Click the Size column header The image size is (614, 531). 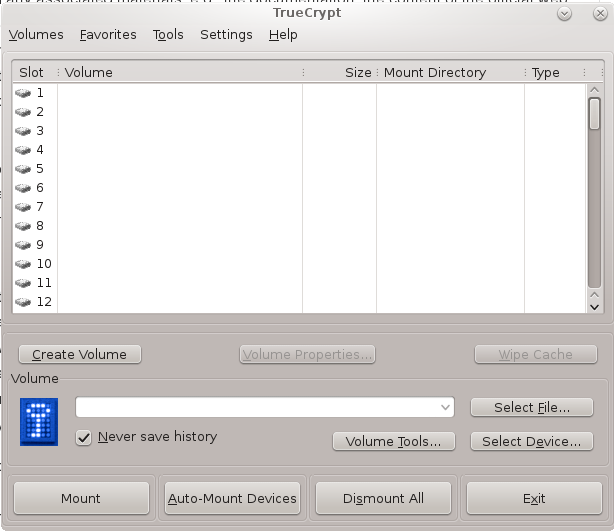340,72
